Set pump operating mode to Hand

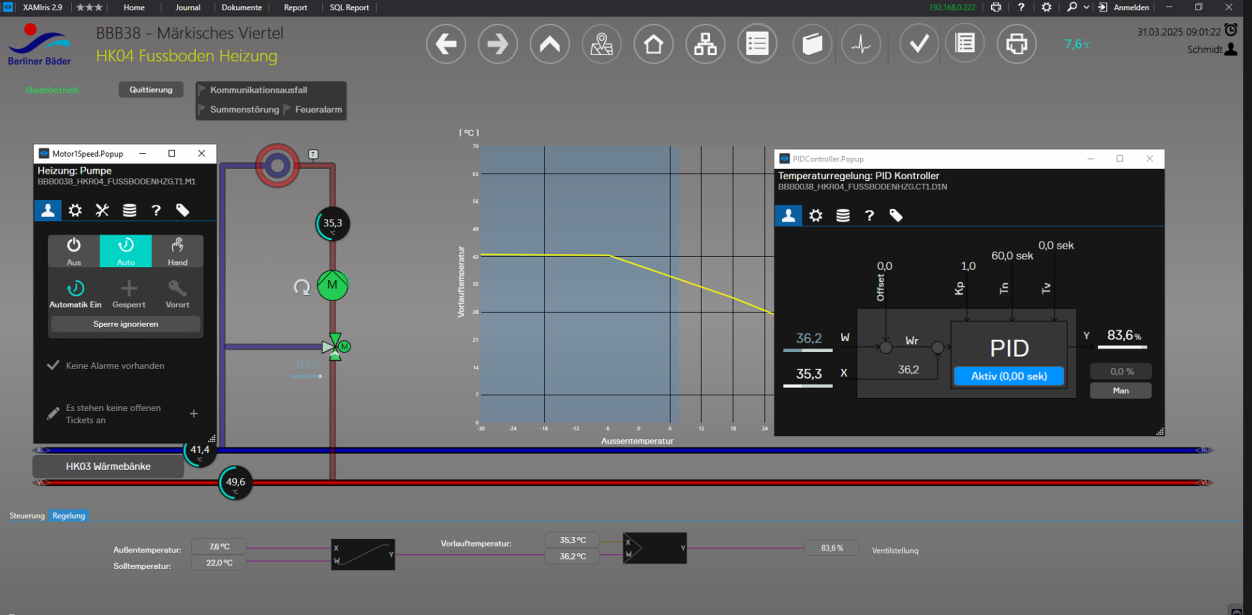click(177, 251)
